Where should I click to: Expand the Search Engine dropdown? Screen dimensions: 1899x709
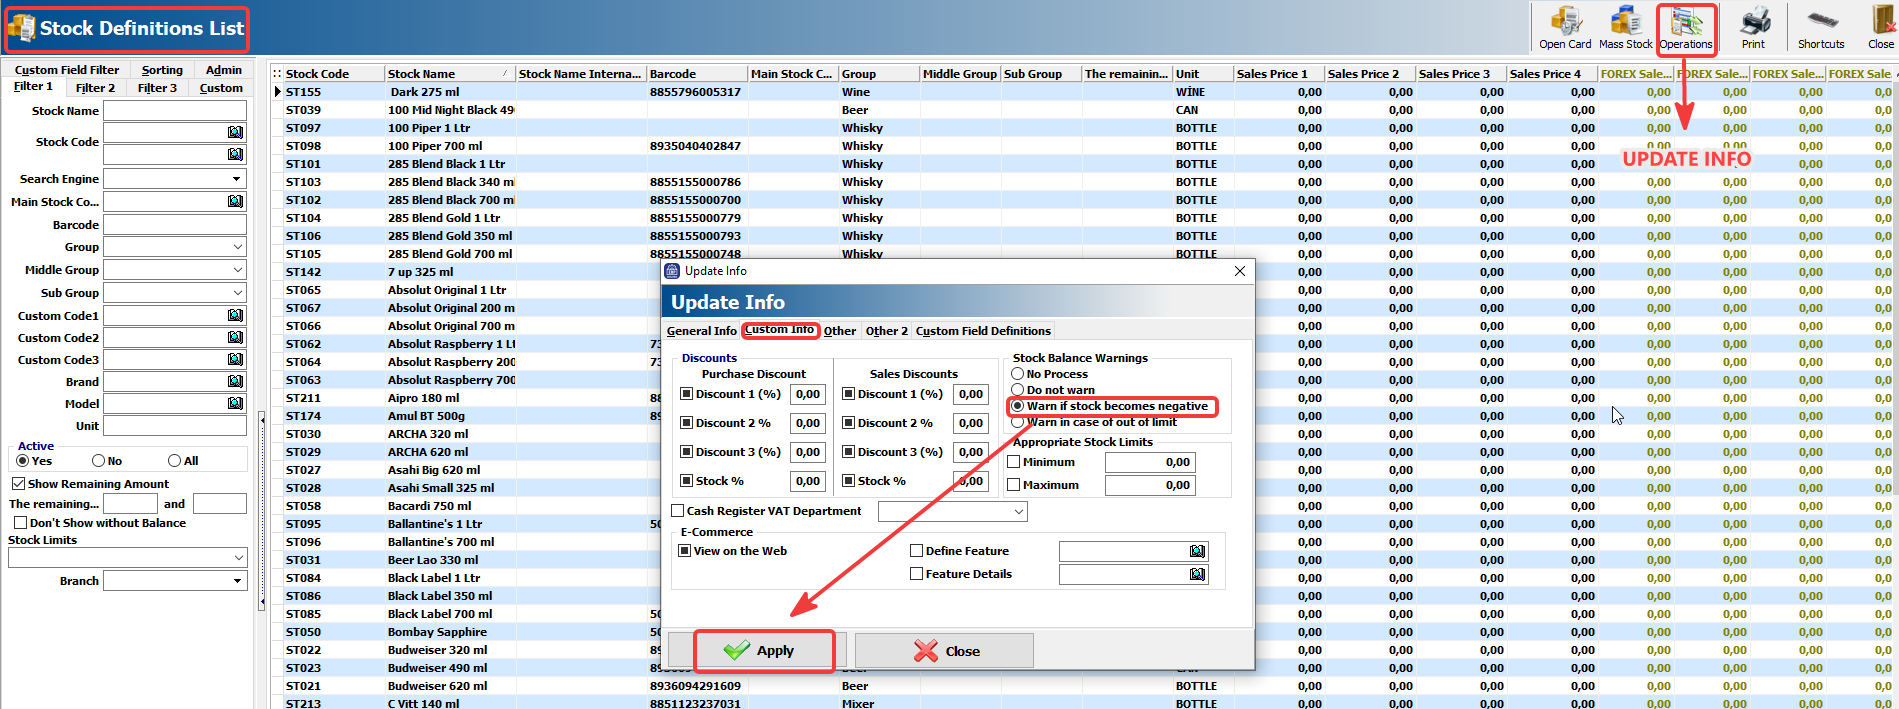[237, 179]
